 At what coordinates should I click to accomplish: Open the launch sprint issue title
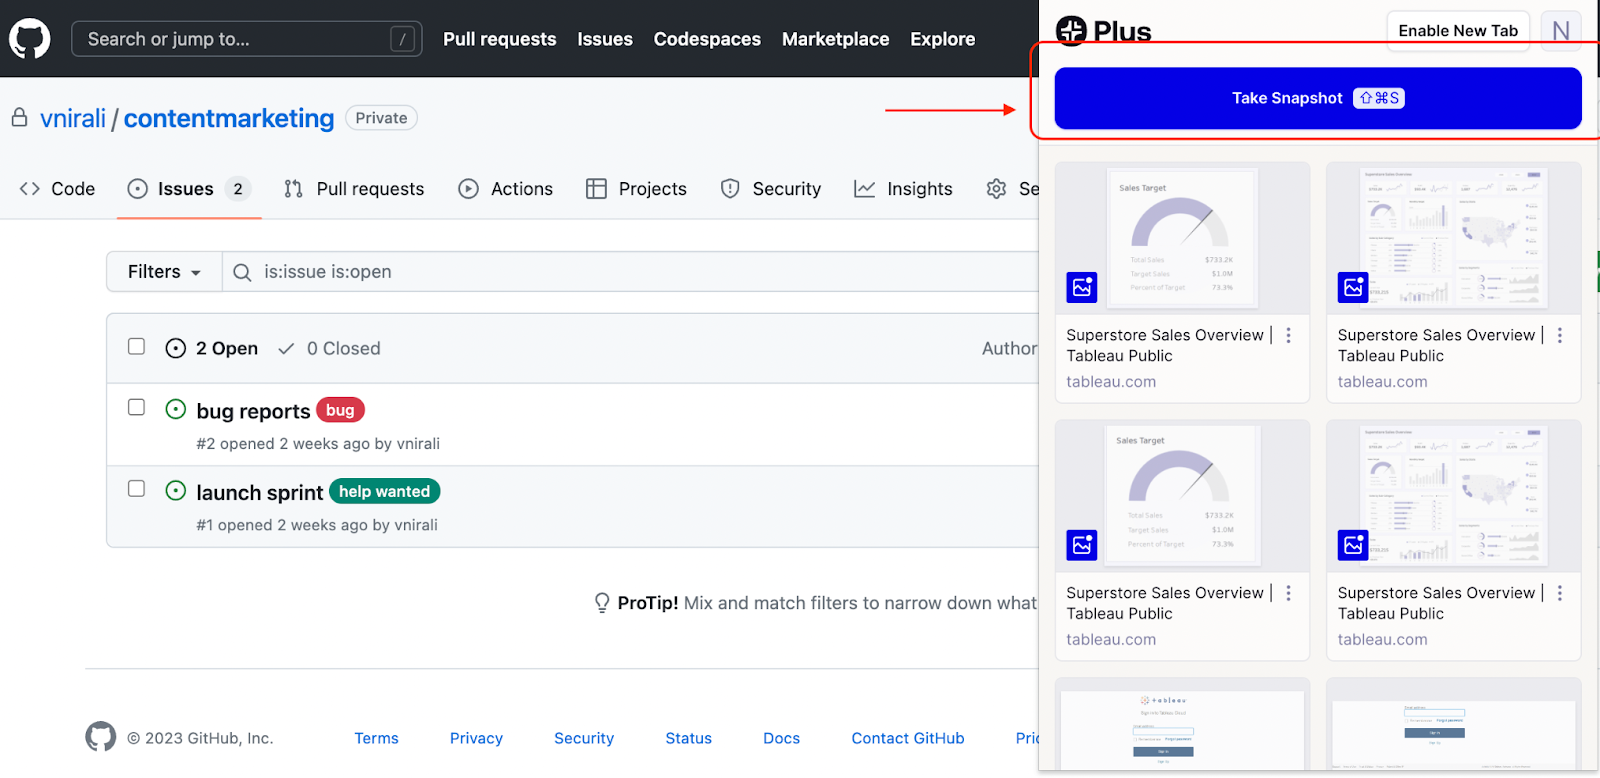[260, 492]
